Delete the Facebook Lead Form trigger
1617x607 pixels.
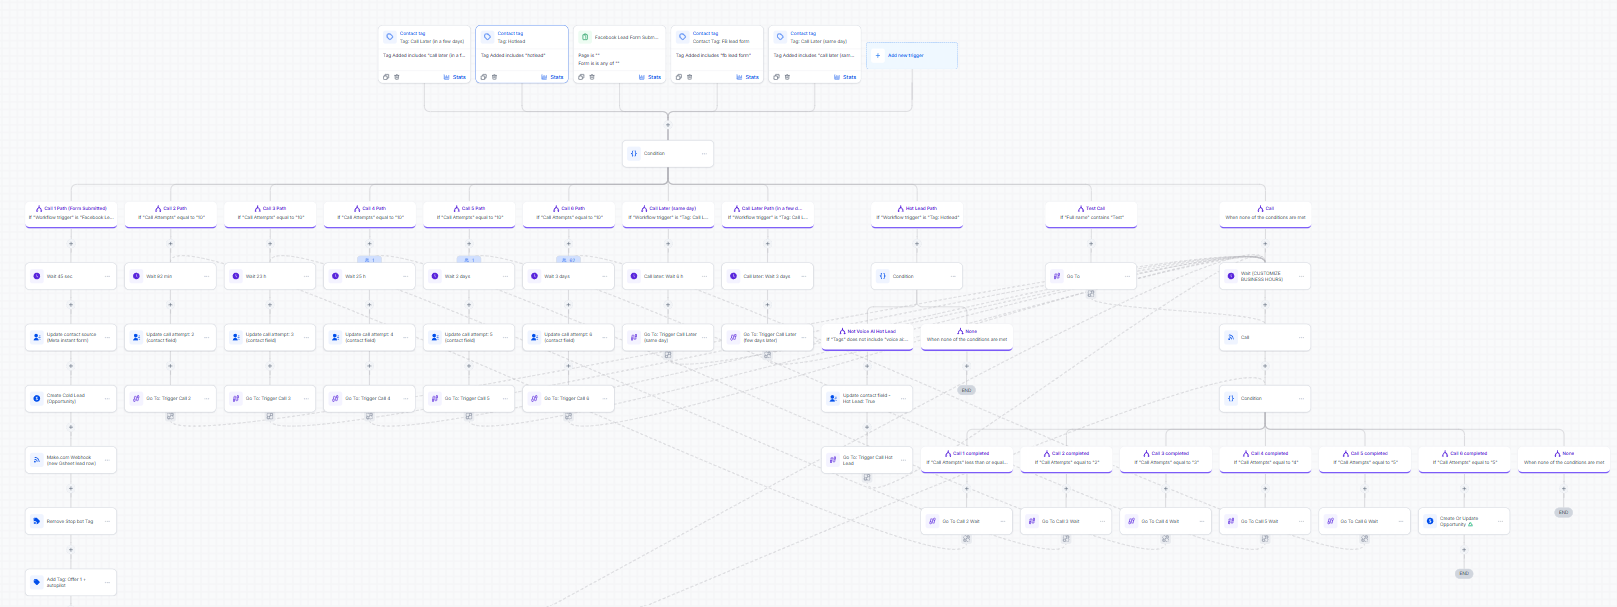click(592, 77)
